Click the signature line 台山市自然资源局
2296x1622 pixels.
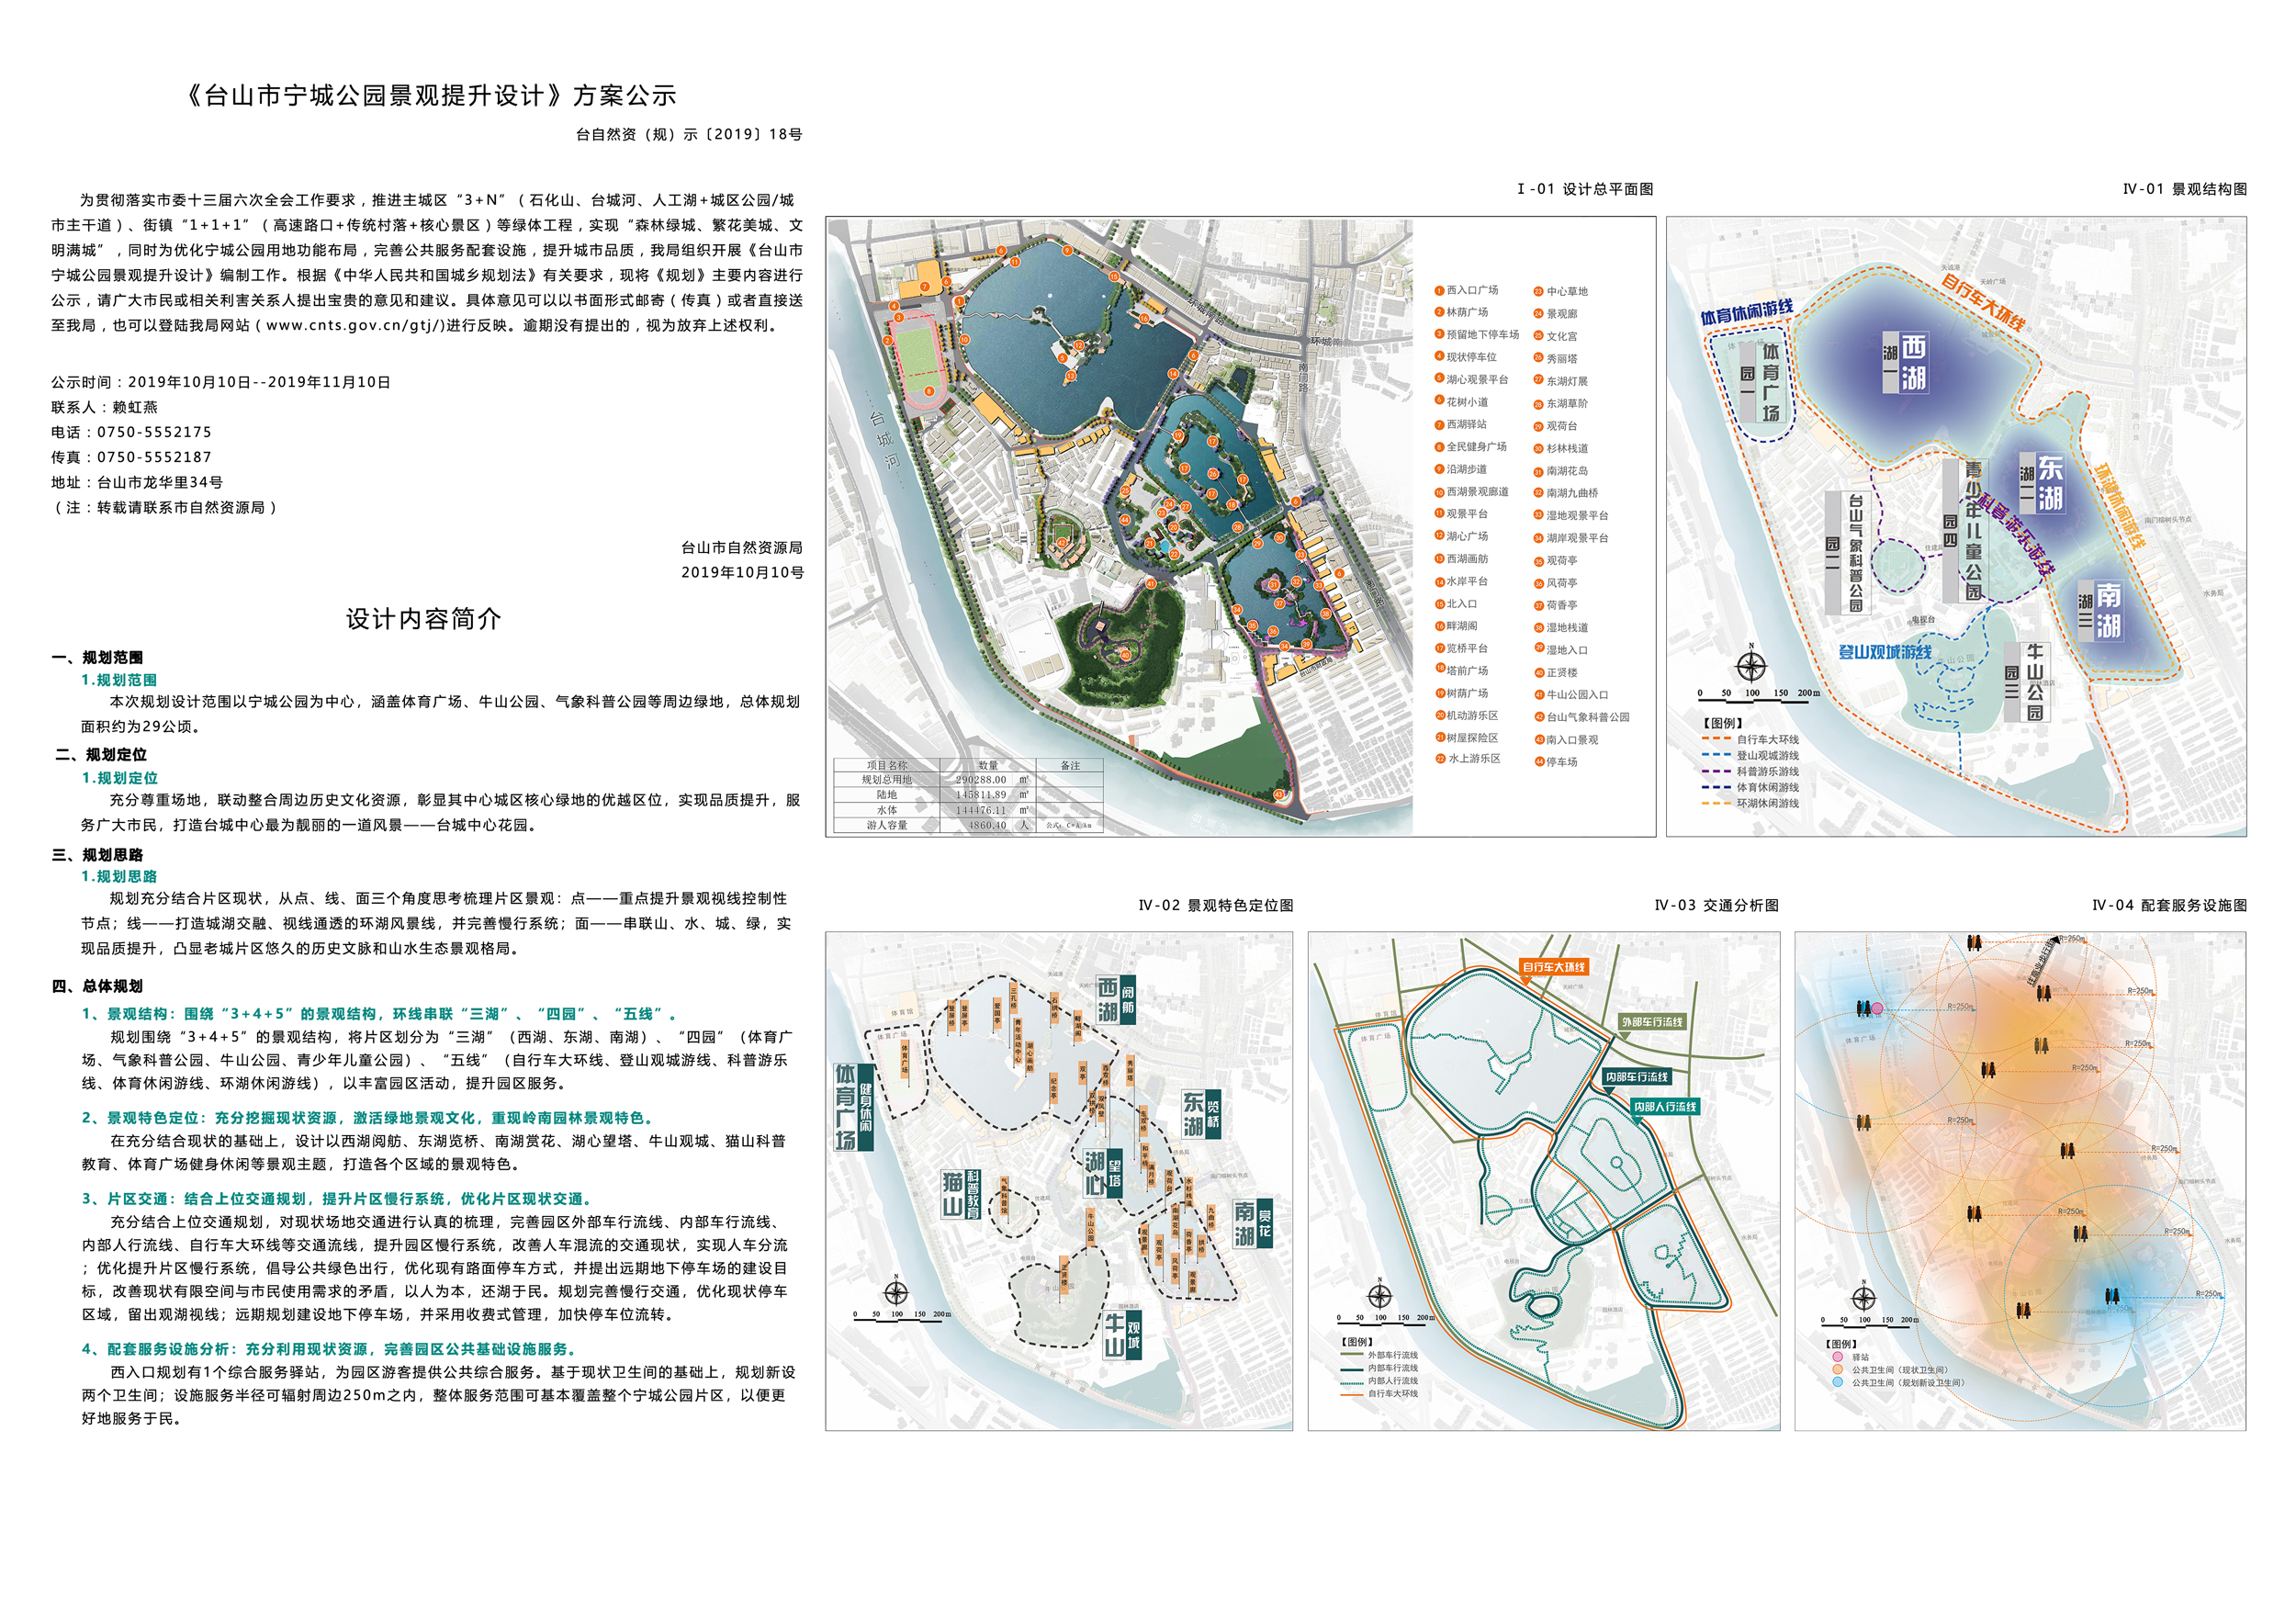(x=742, y=547)
